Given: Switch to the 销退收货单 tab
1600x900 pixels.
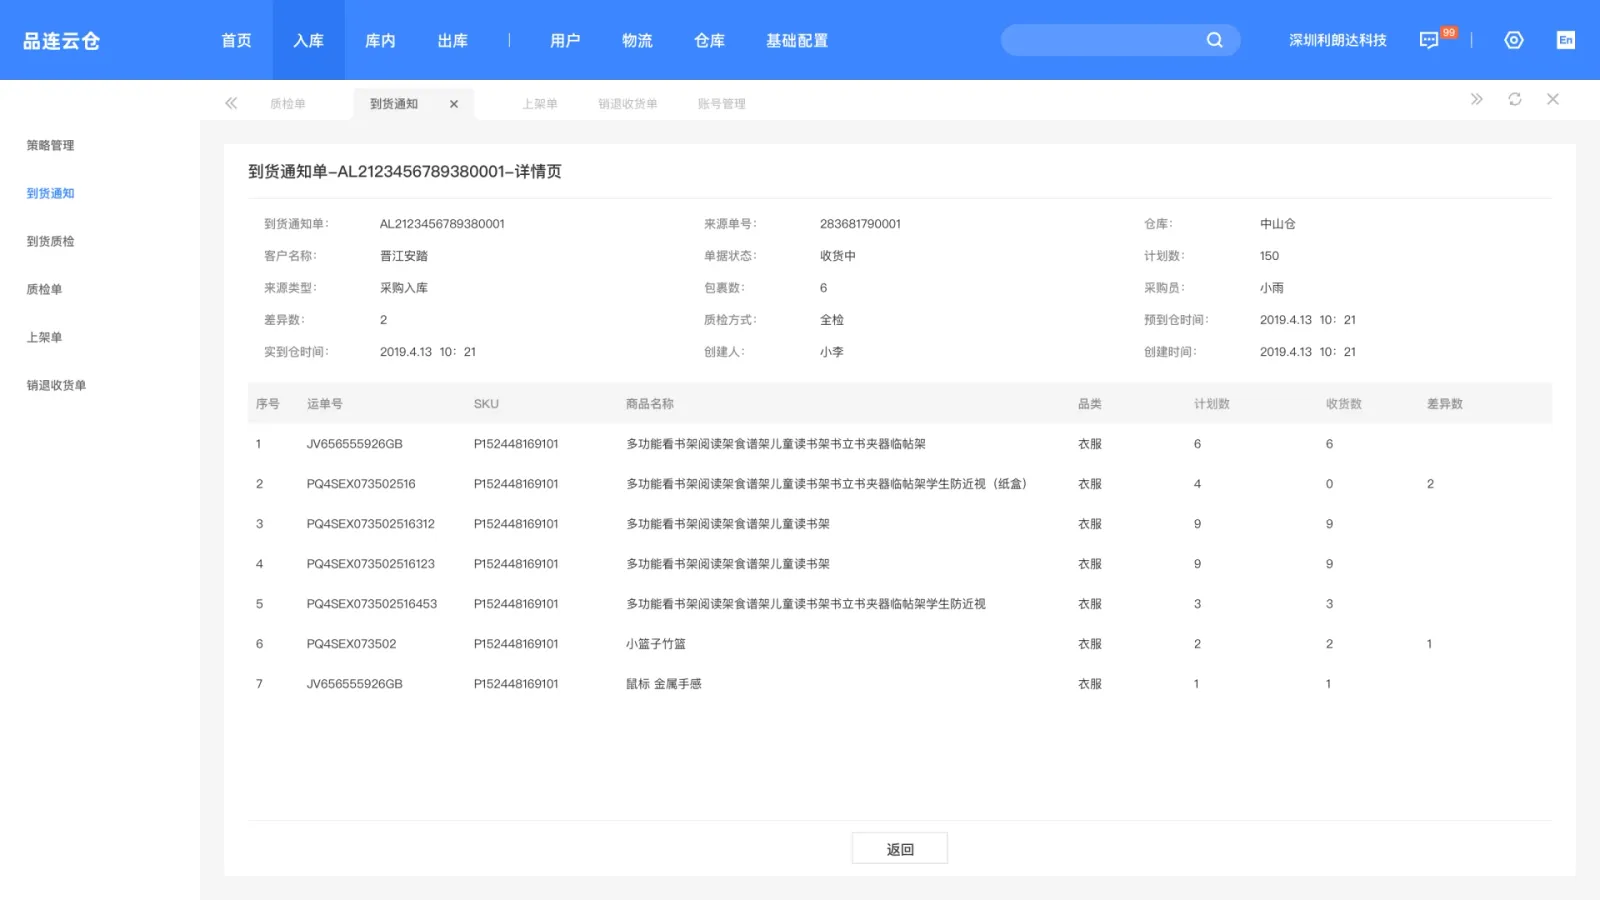Looking at the screenshot, I should [628, 104].
